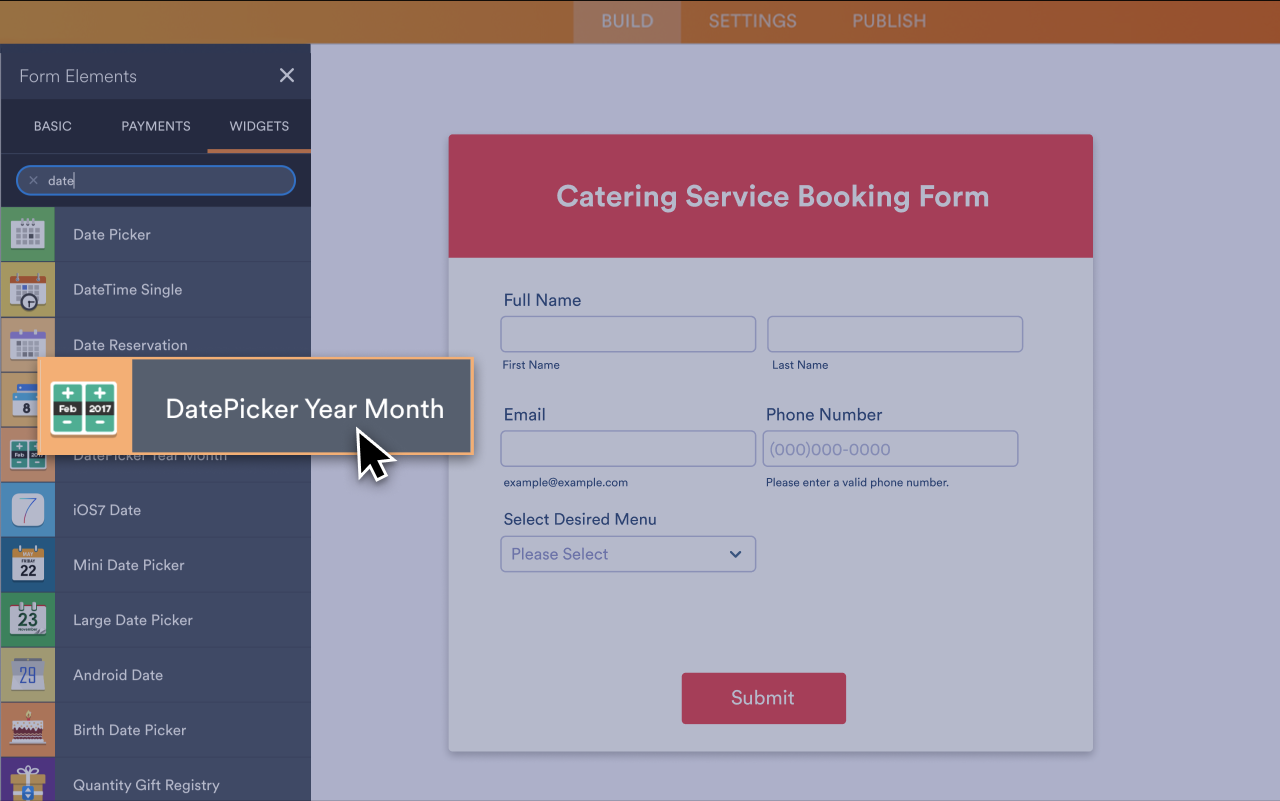Switch to the PAYMENTS elements tab
1280x801 pixels.
coord(155,126)
